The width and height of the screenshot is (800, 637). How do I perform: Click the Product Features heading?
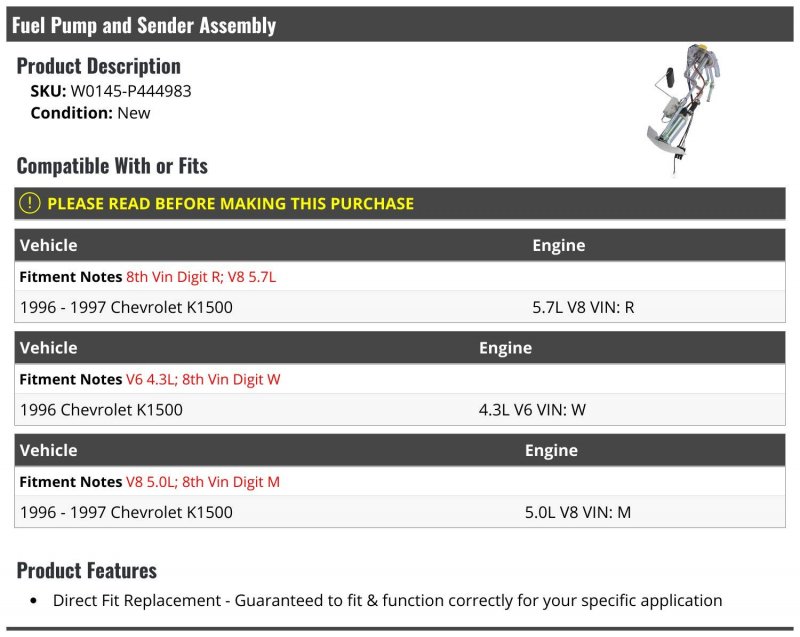tap(87, 570)
